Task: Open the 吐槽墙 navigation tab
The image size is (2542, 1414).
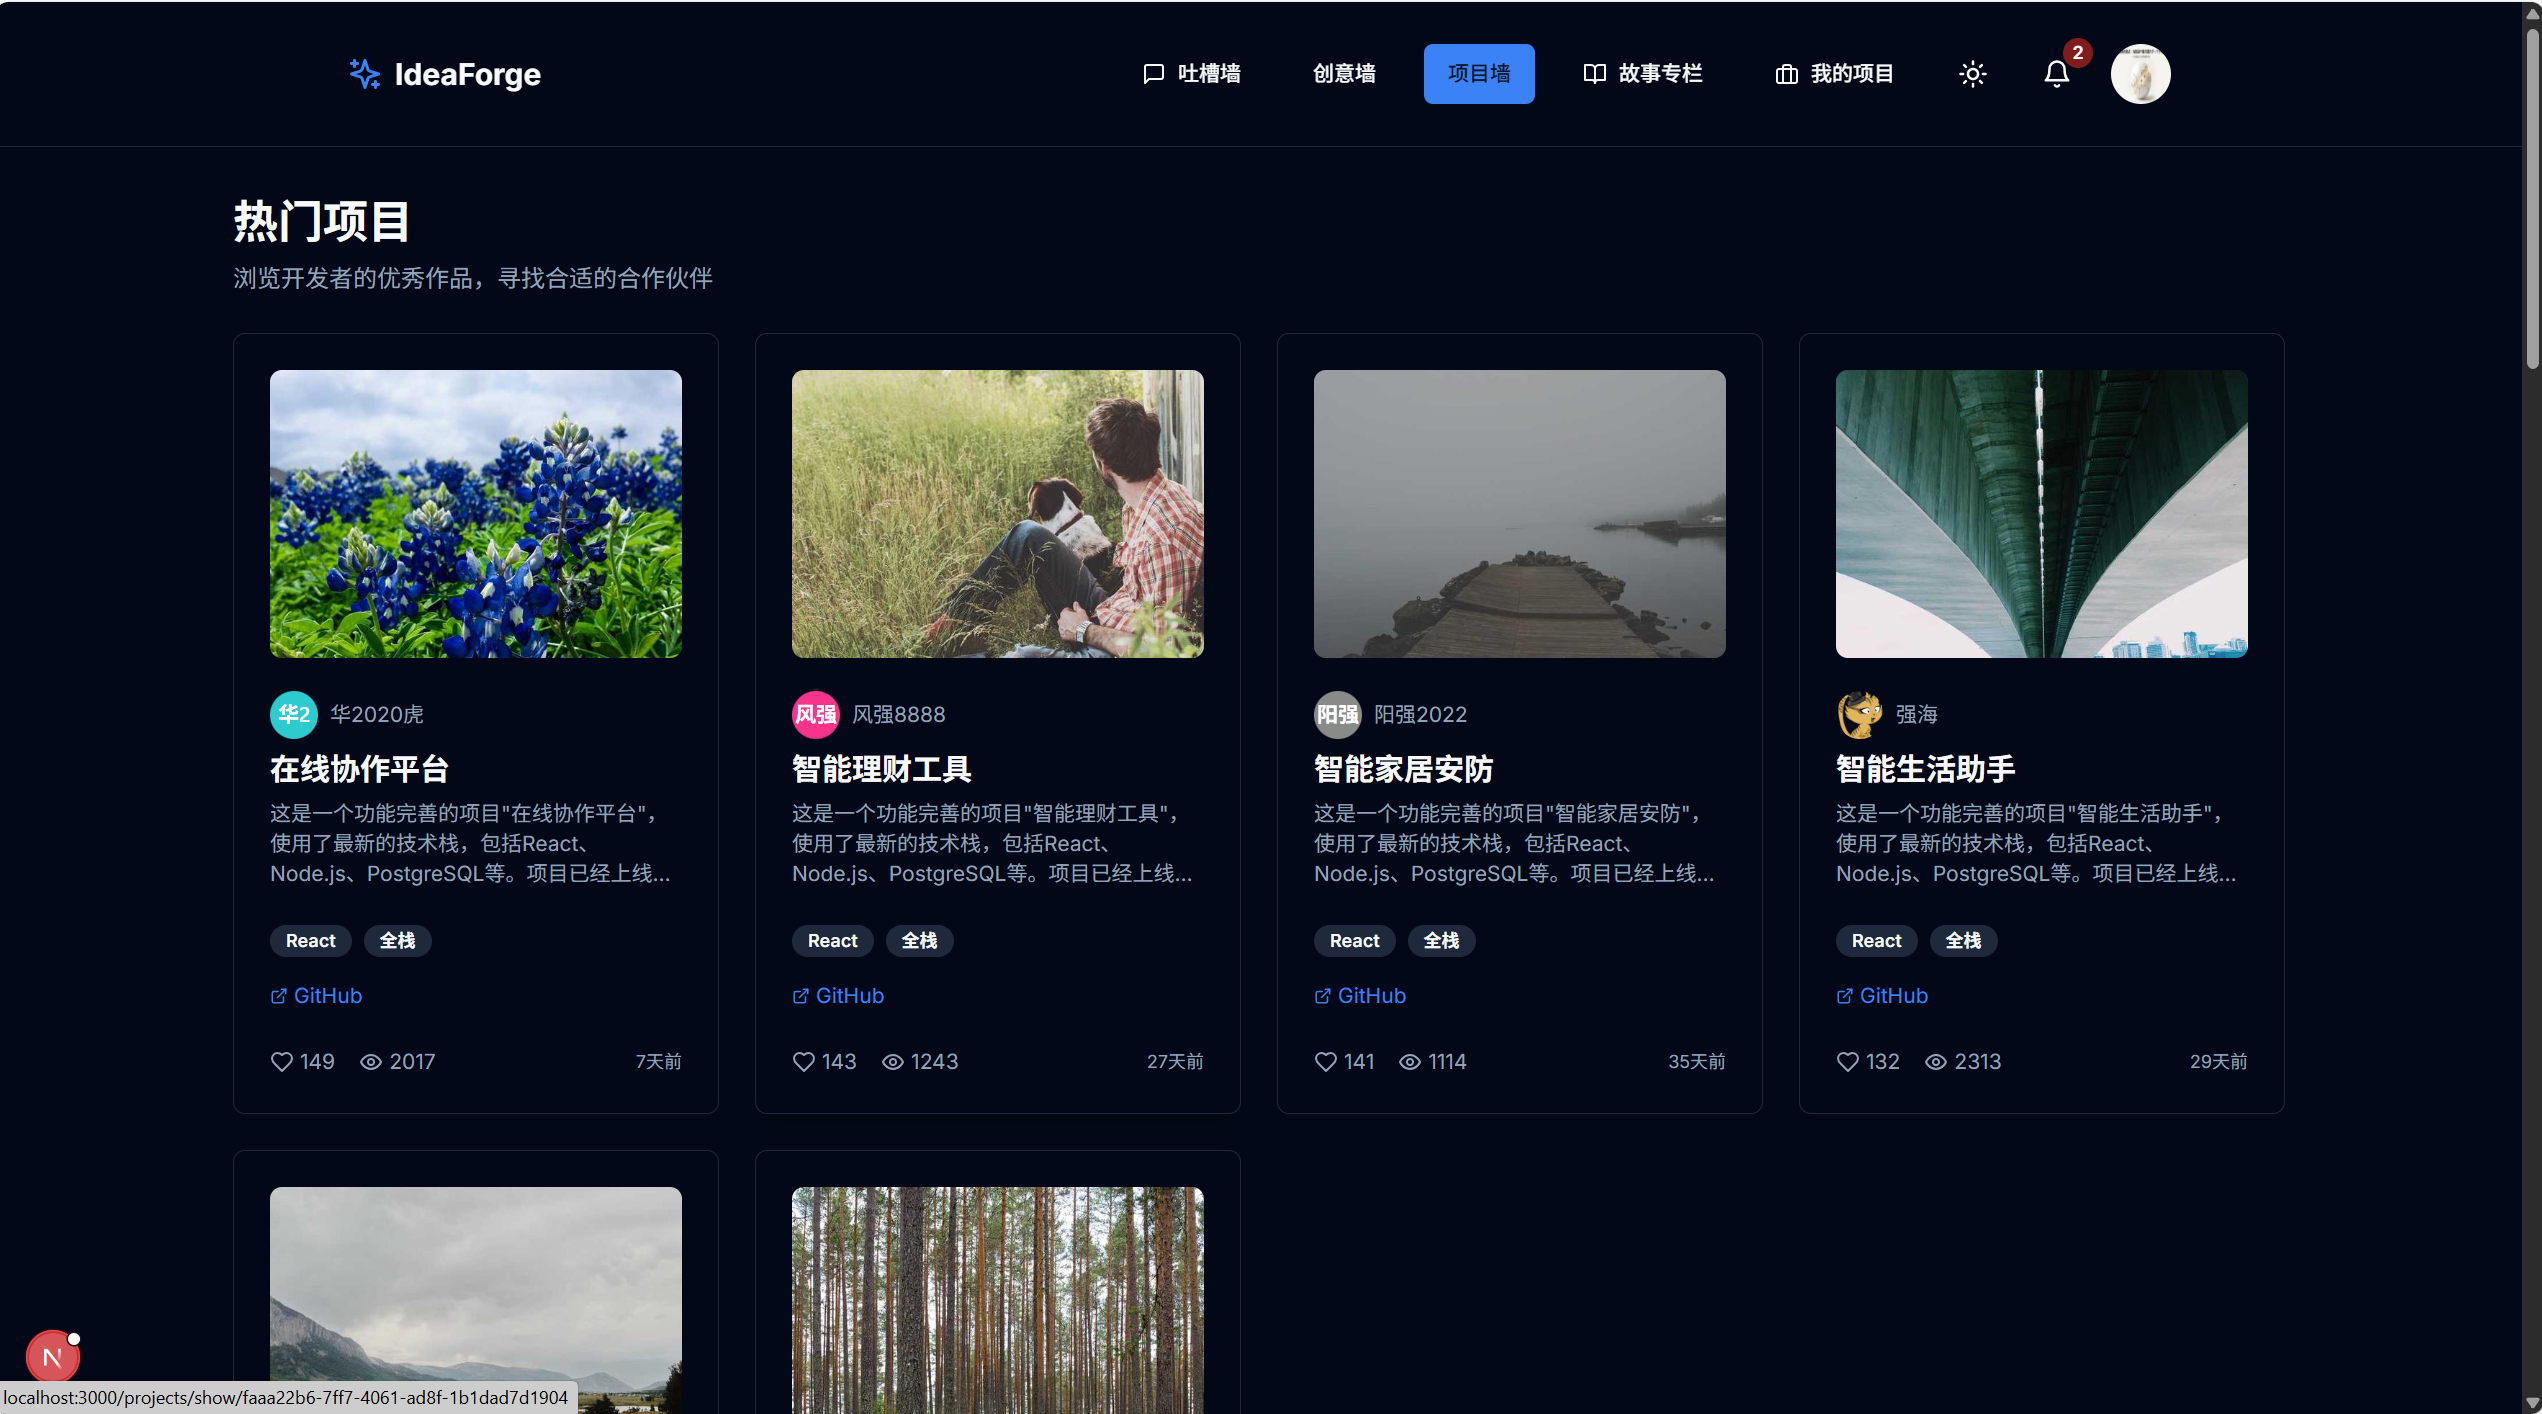Action: (x=1192, y=74)
